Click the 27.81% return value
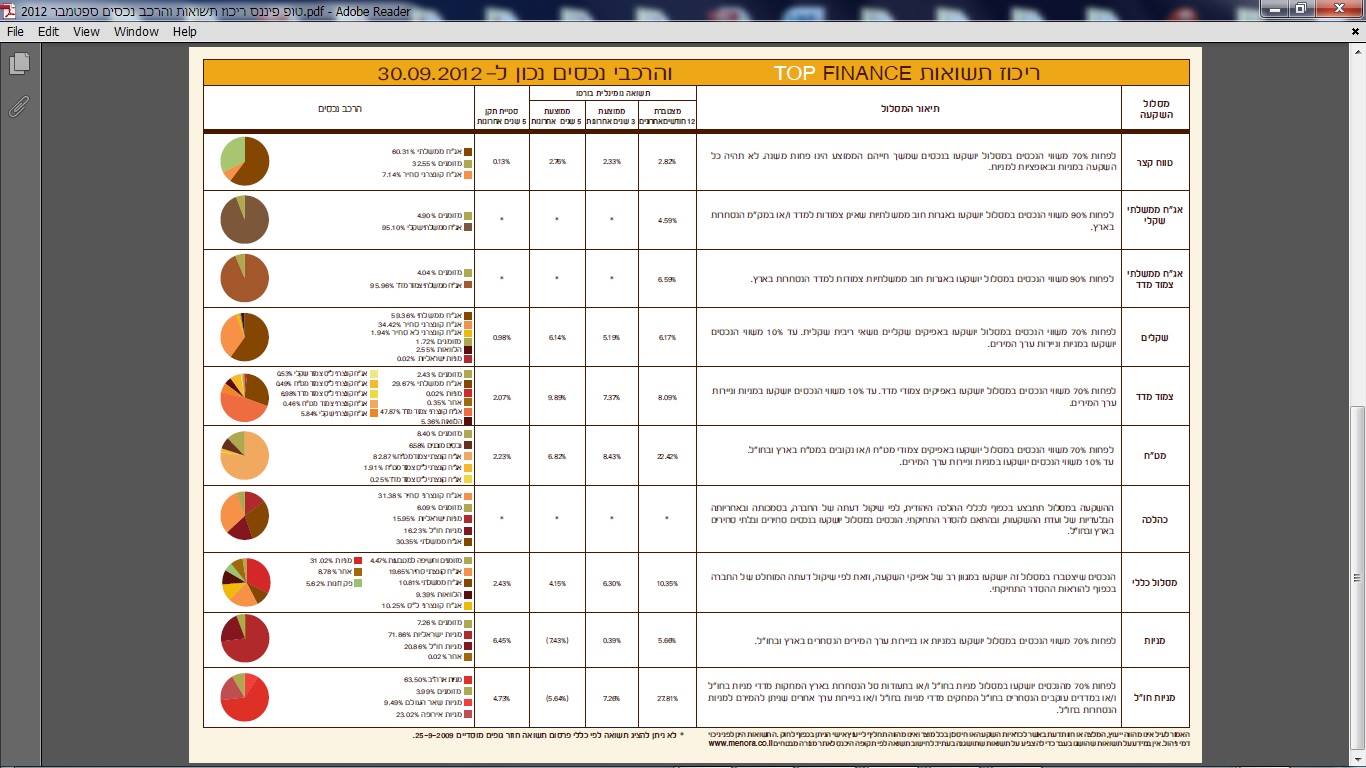This screenshot has width=1366, height=768. [x=667, y=699]
